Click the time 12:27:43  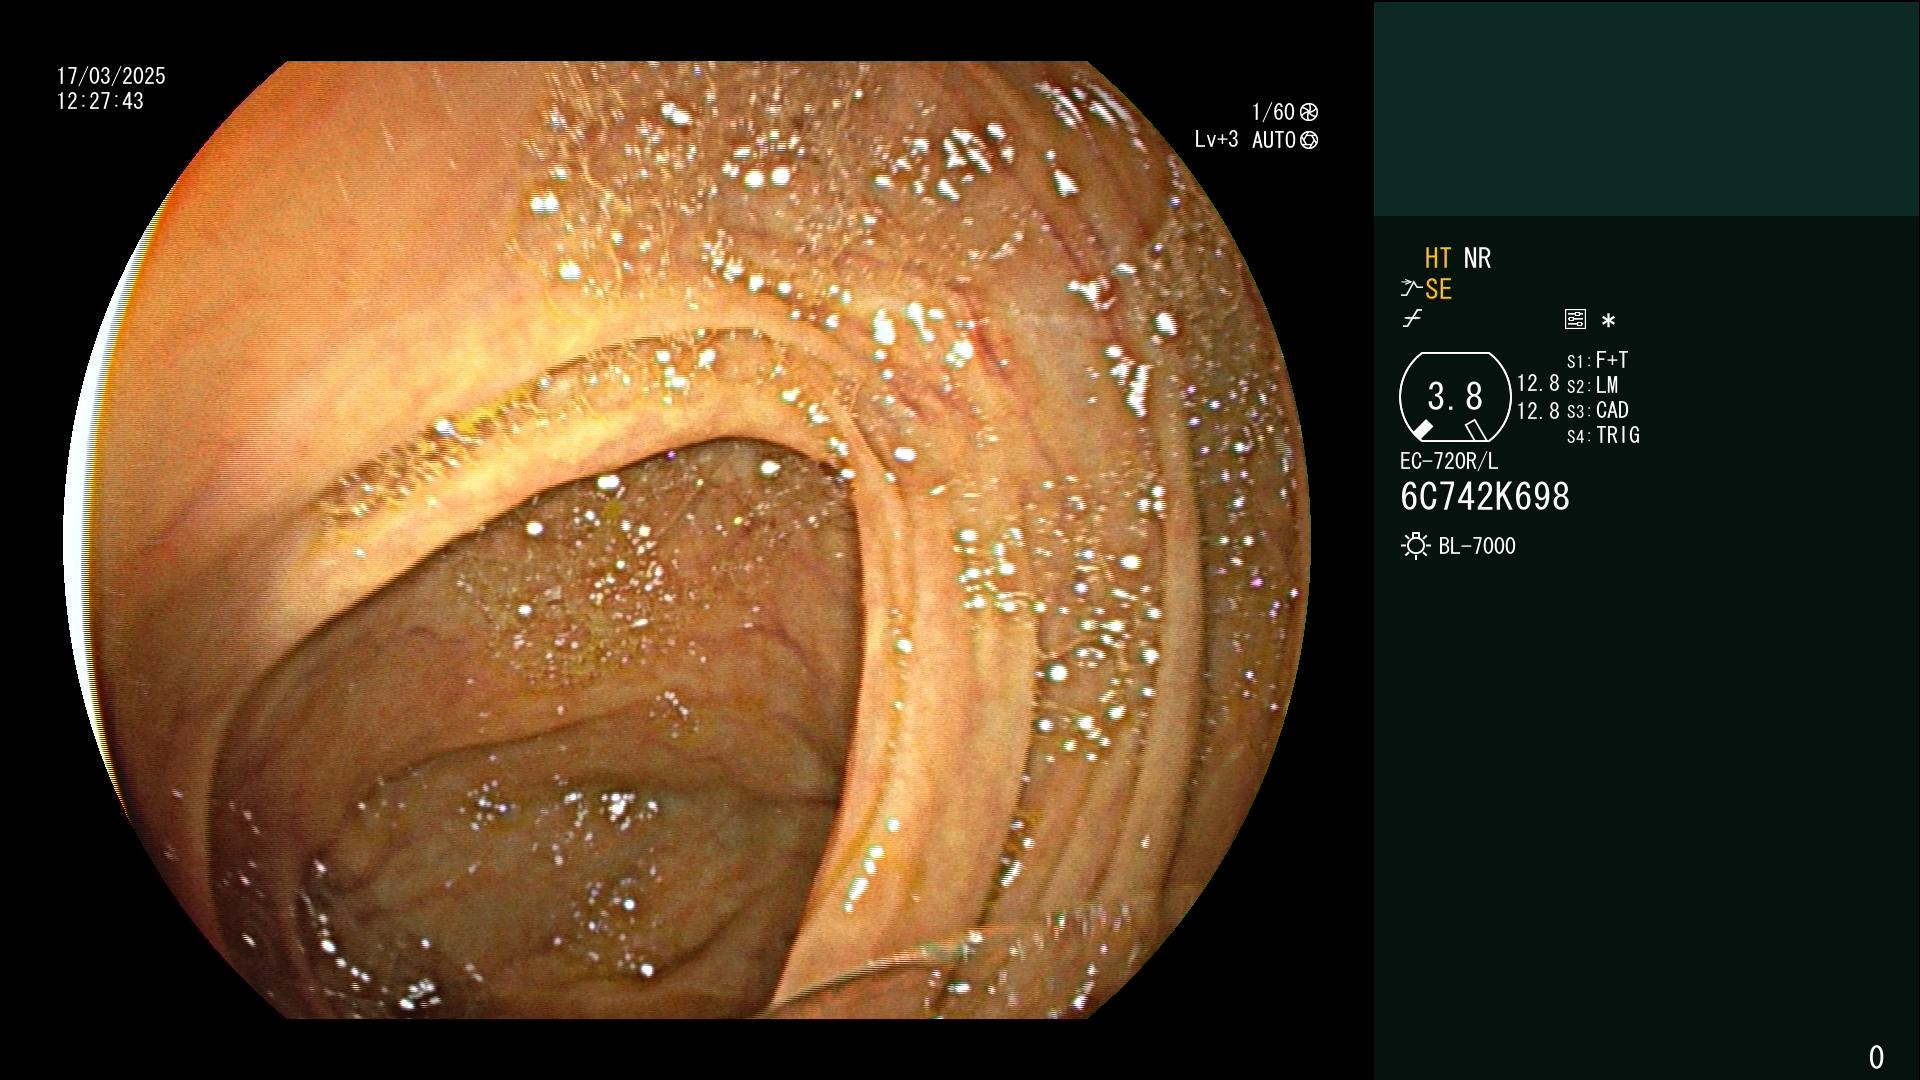100,101
